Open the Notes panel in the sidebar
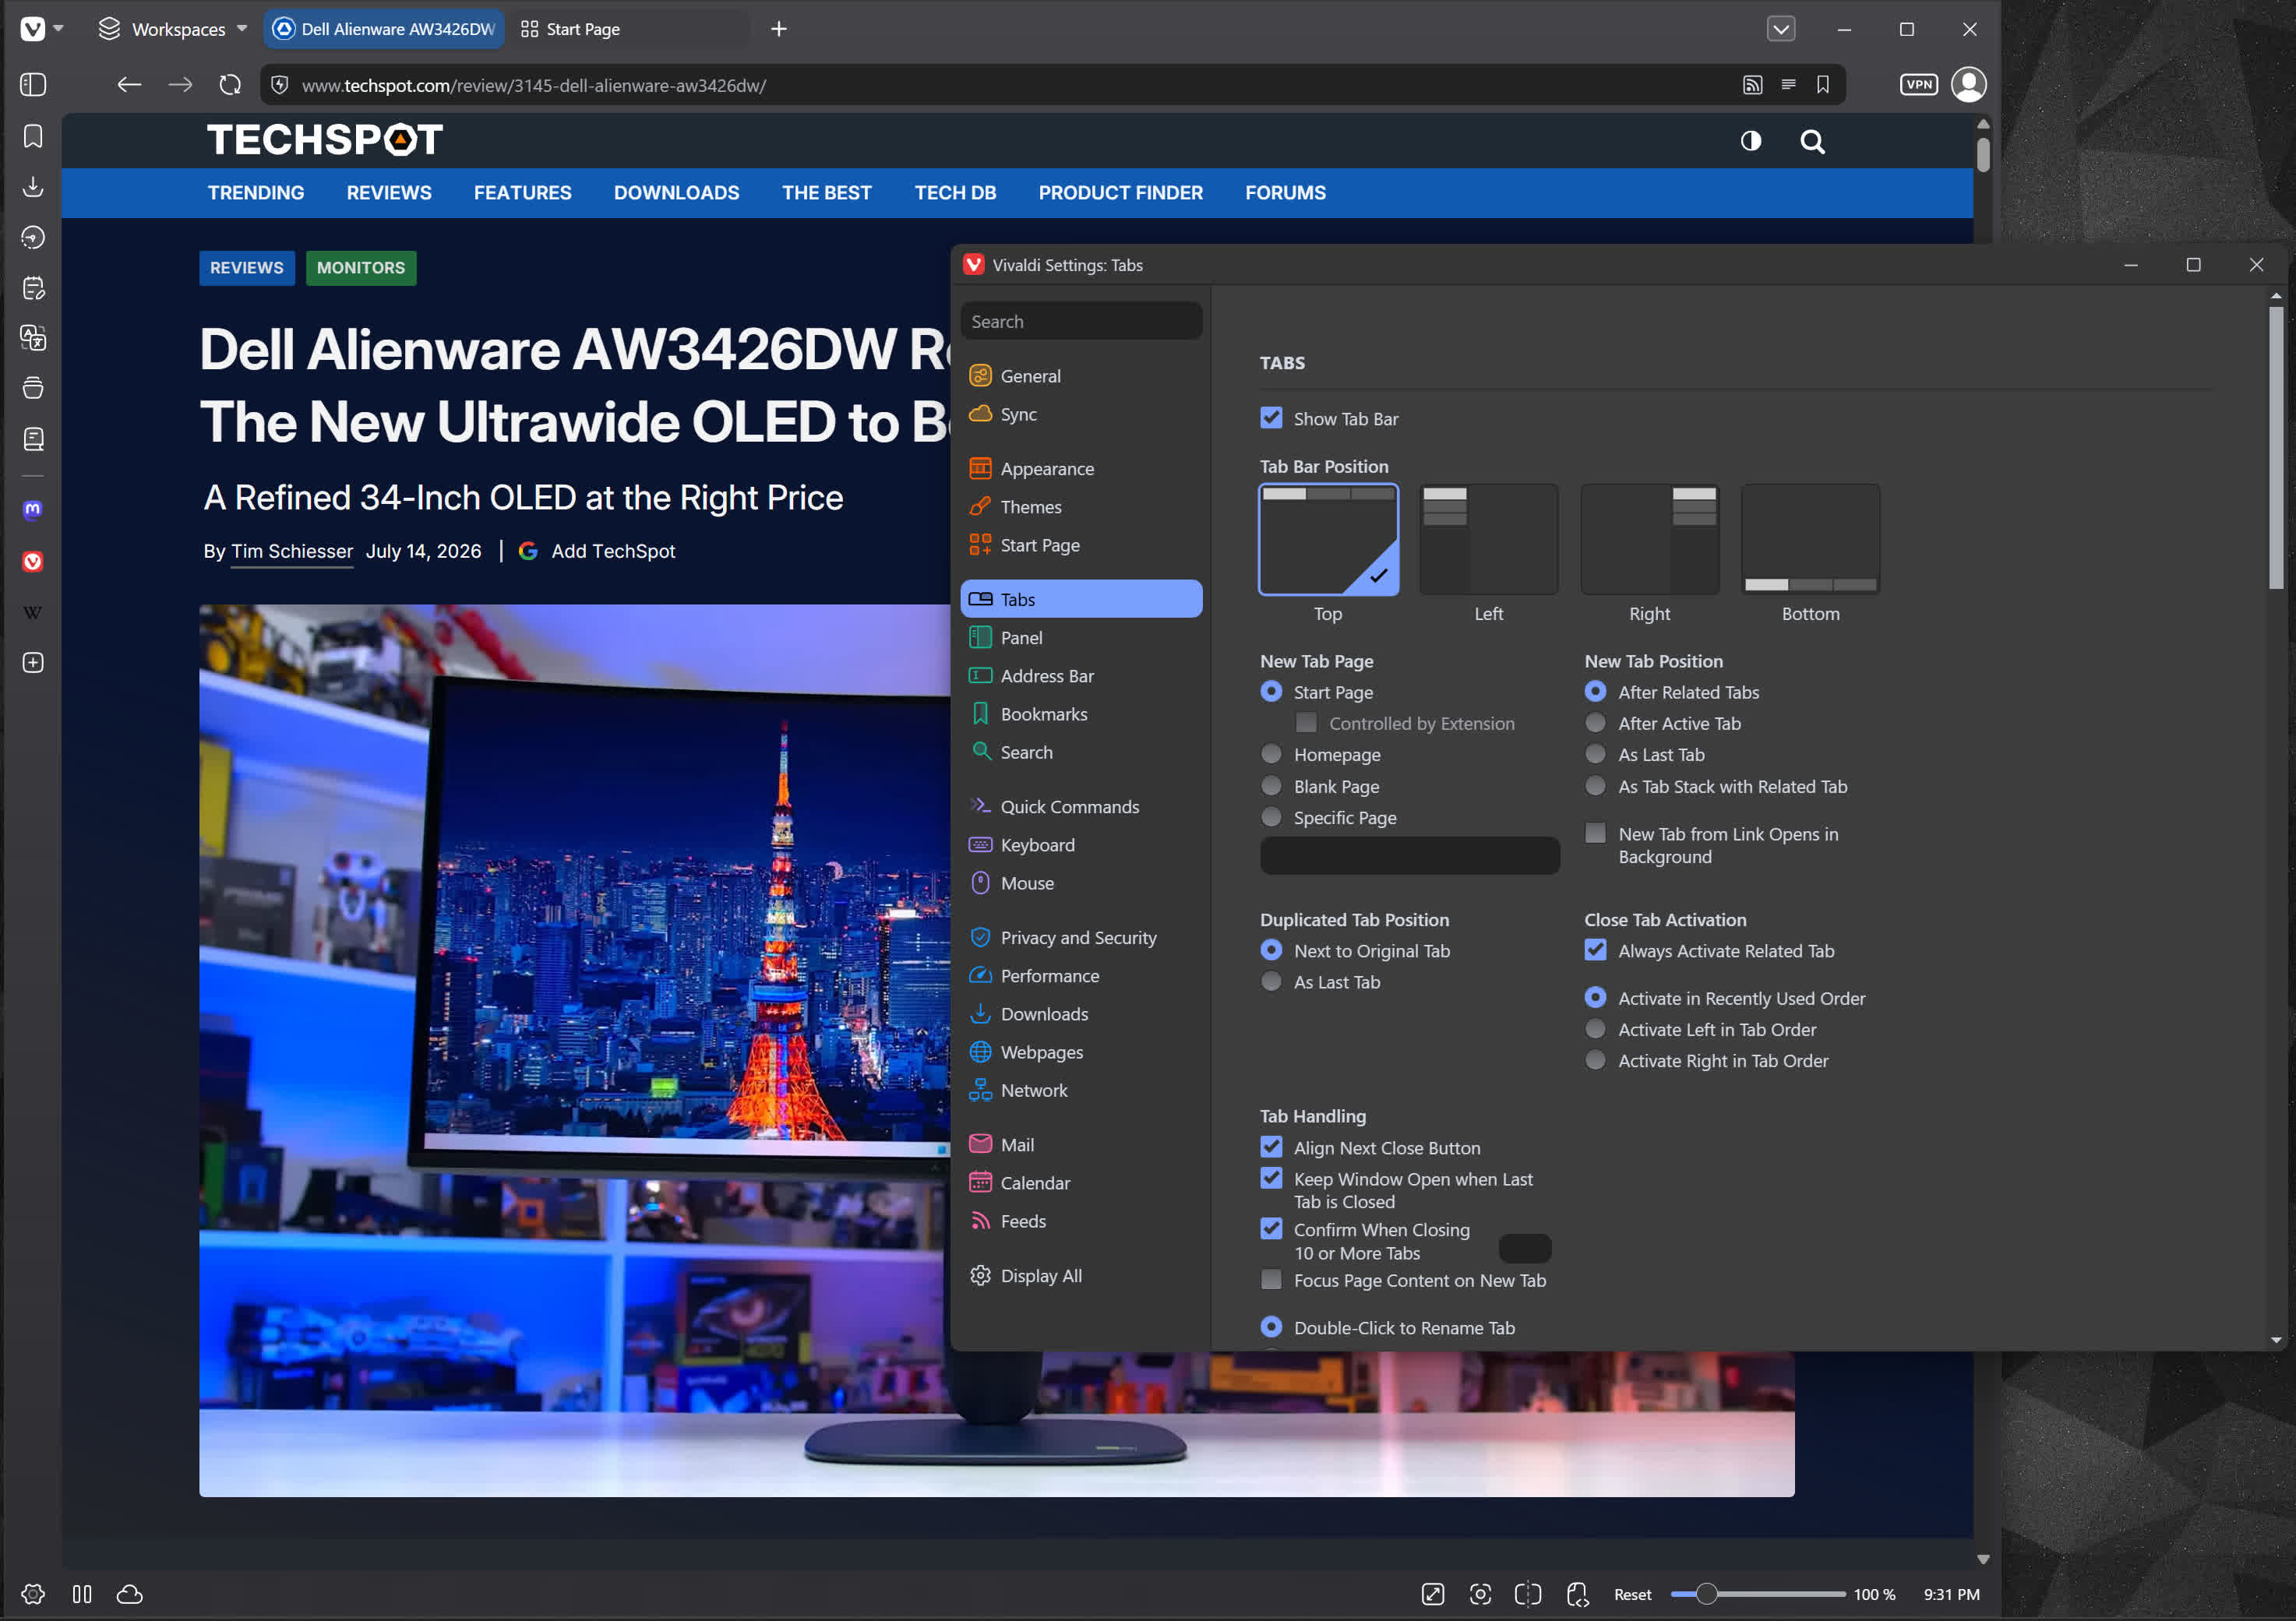Viewport: 2296px width, 1621px height. coord(33,289)
